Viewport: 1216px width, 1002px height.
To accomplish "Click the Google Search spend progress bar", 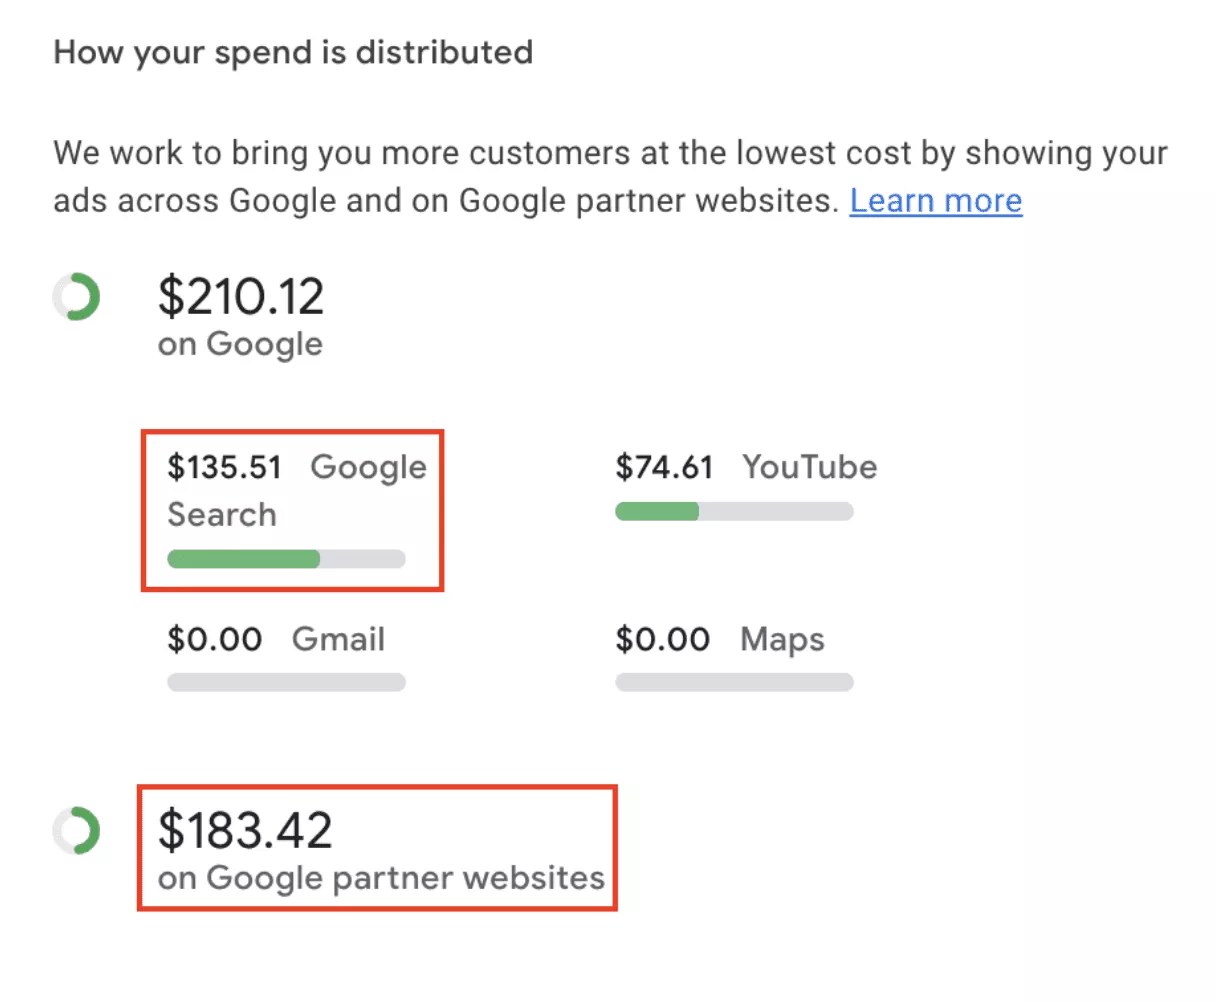I will (x=286, y=559).
